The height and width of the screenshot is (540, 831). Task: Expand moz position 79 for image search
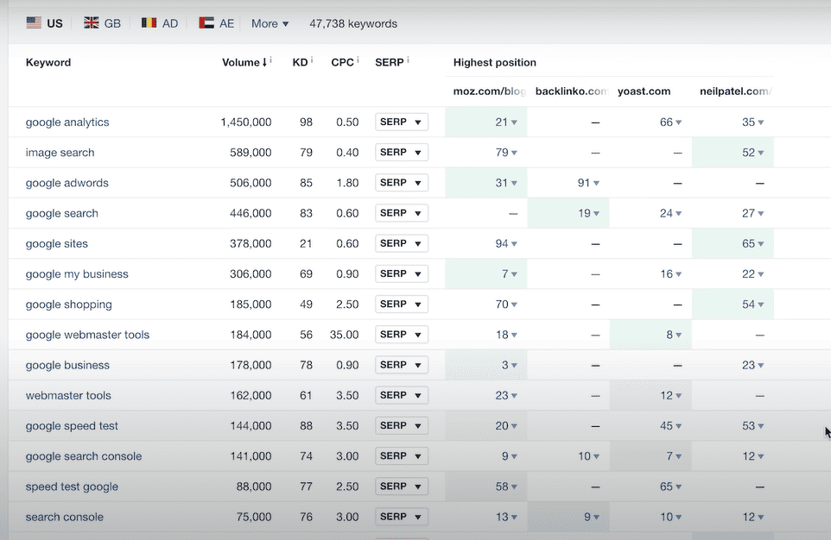tap(506, 152)
